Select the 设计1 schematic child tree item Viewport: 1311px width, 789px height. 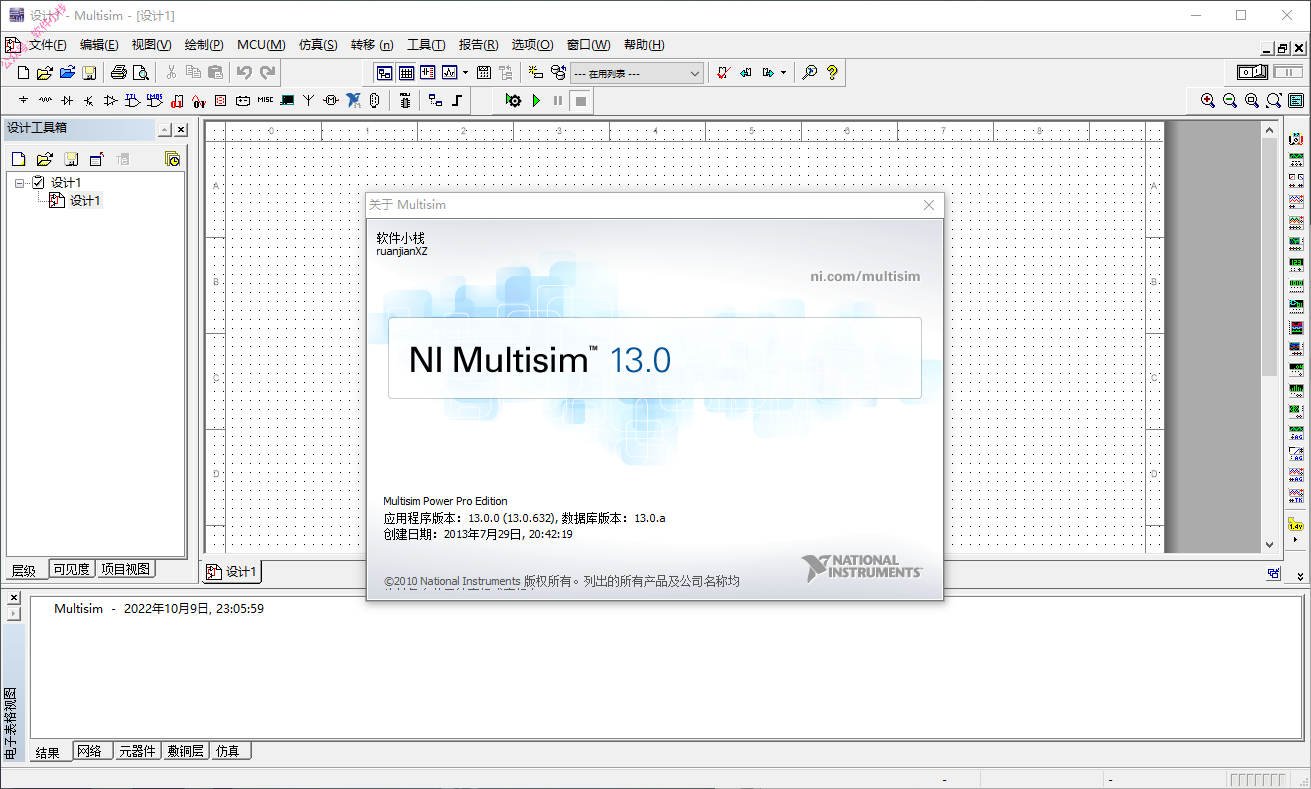point(85,200)
